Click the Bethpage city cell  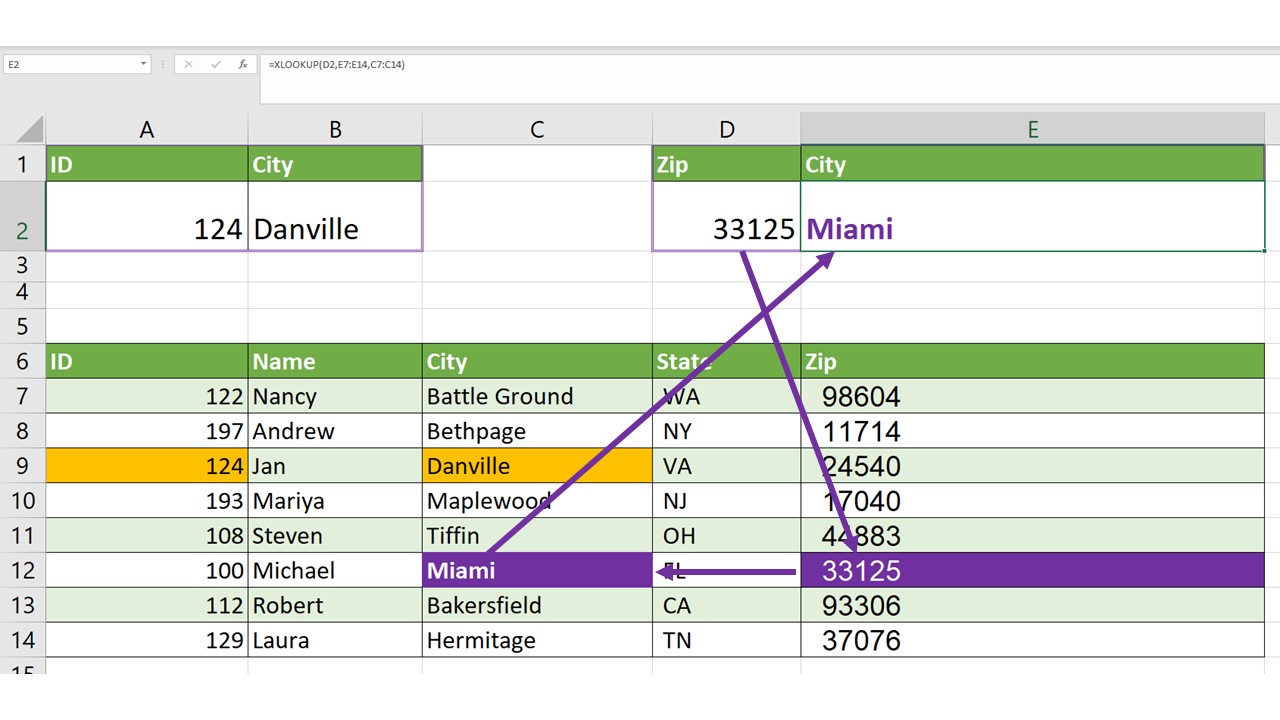click(x=537, y=431)
